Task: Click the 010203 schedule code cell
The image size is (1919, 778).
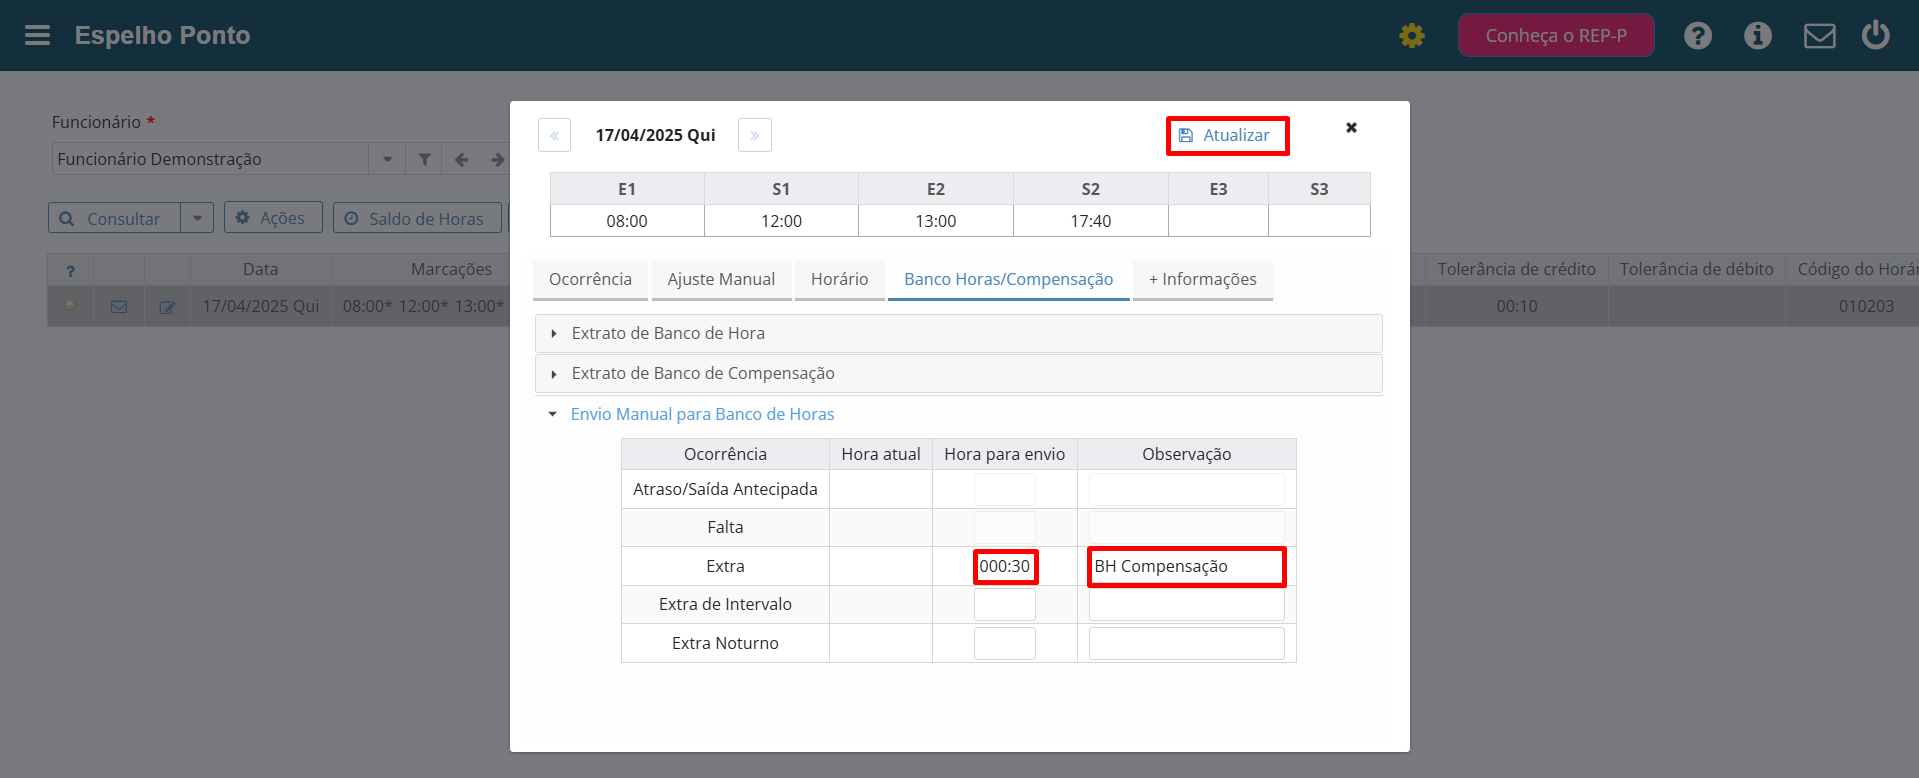Action: pyautogui.click(x=1866, y=306)
